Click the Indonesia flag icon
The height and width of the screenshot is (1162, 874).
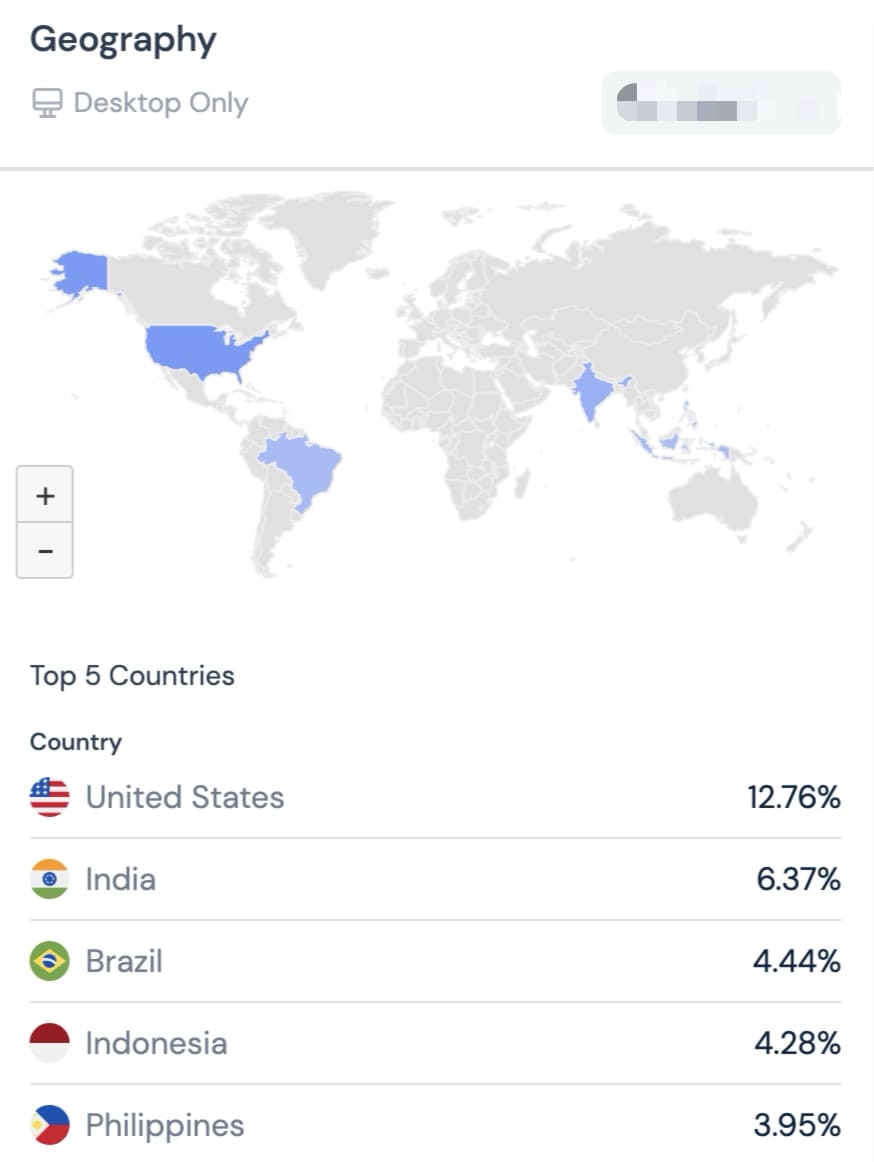[50, 1043]
